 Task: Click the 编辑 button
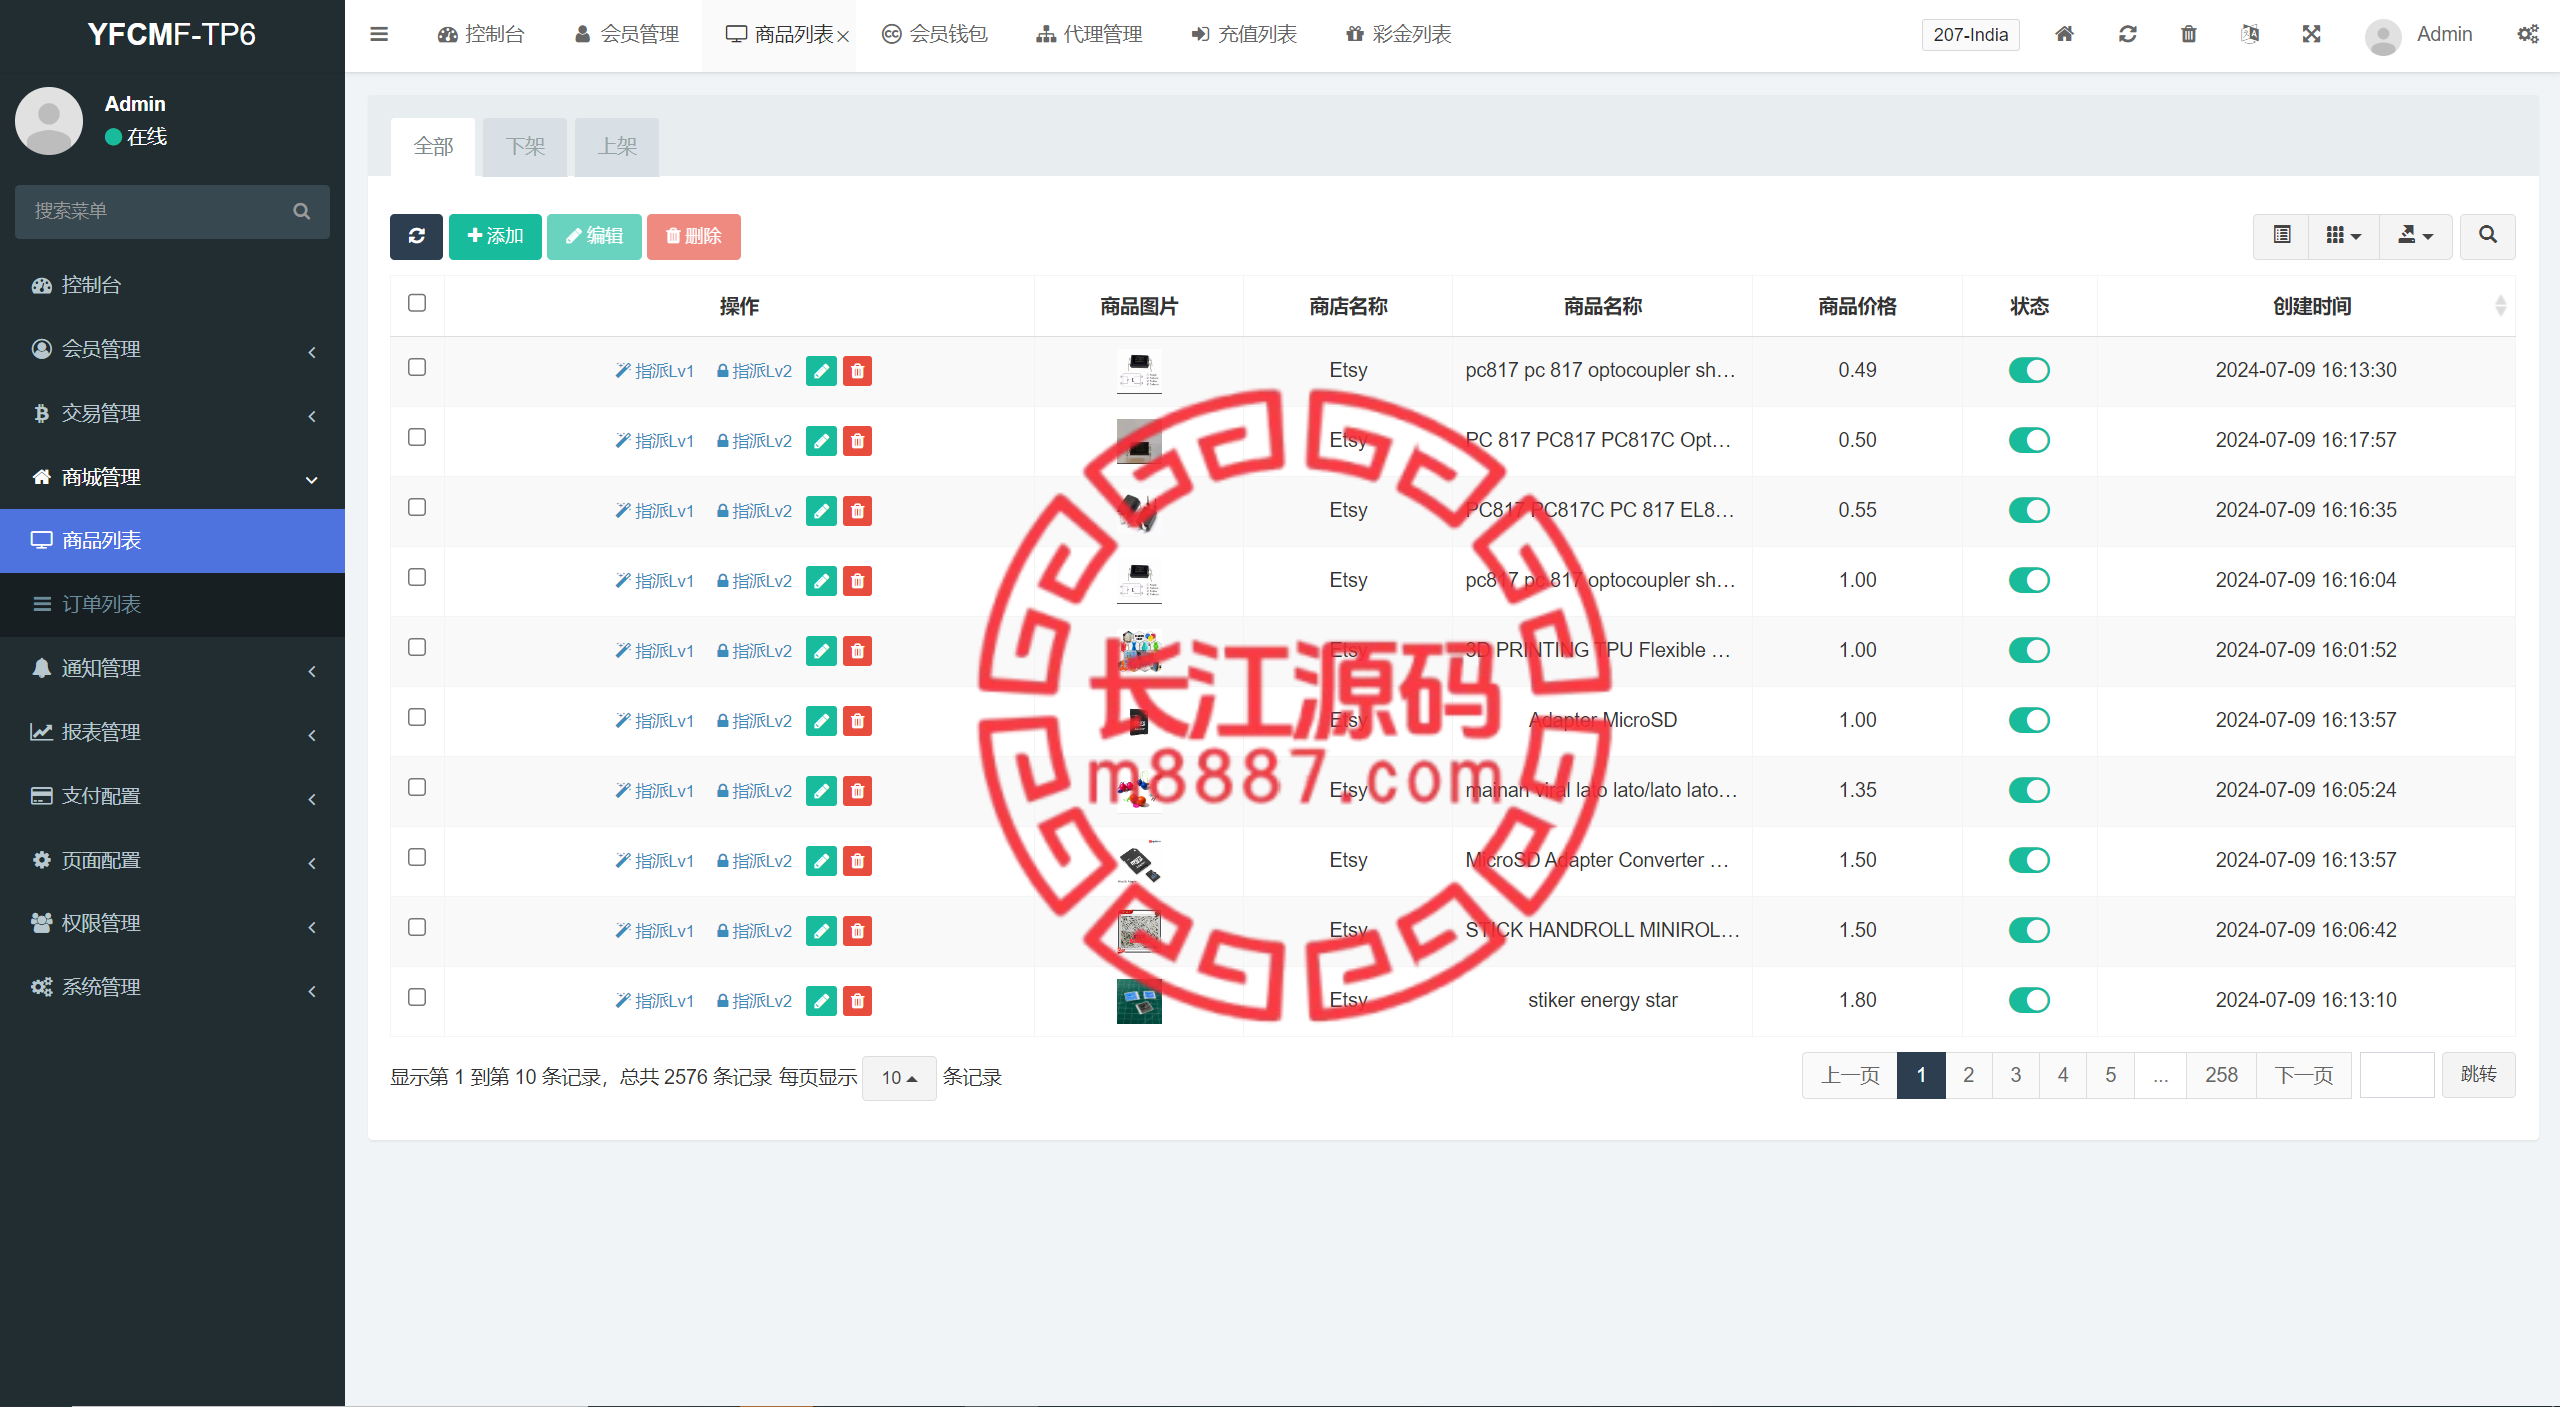click(594, 236)
